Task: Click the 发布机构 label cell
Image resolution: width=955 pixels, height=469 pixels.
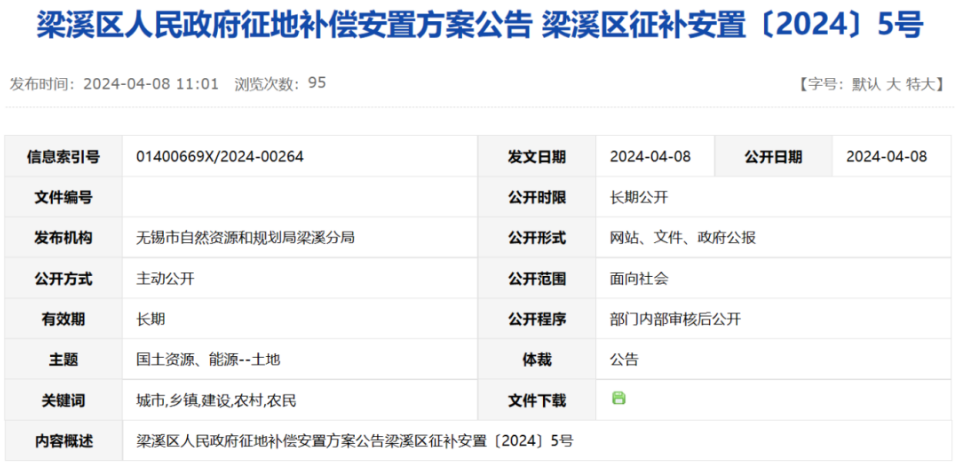Action: (x=63, y=238)
